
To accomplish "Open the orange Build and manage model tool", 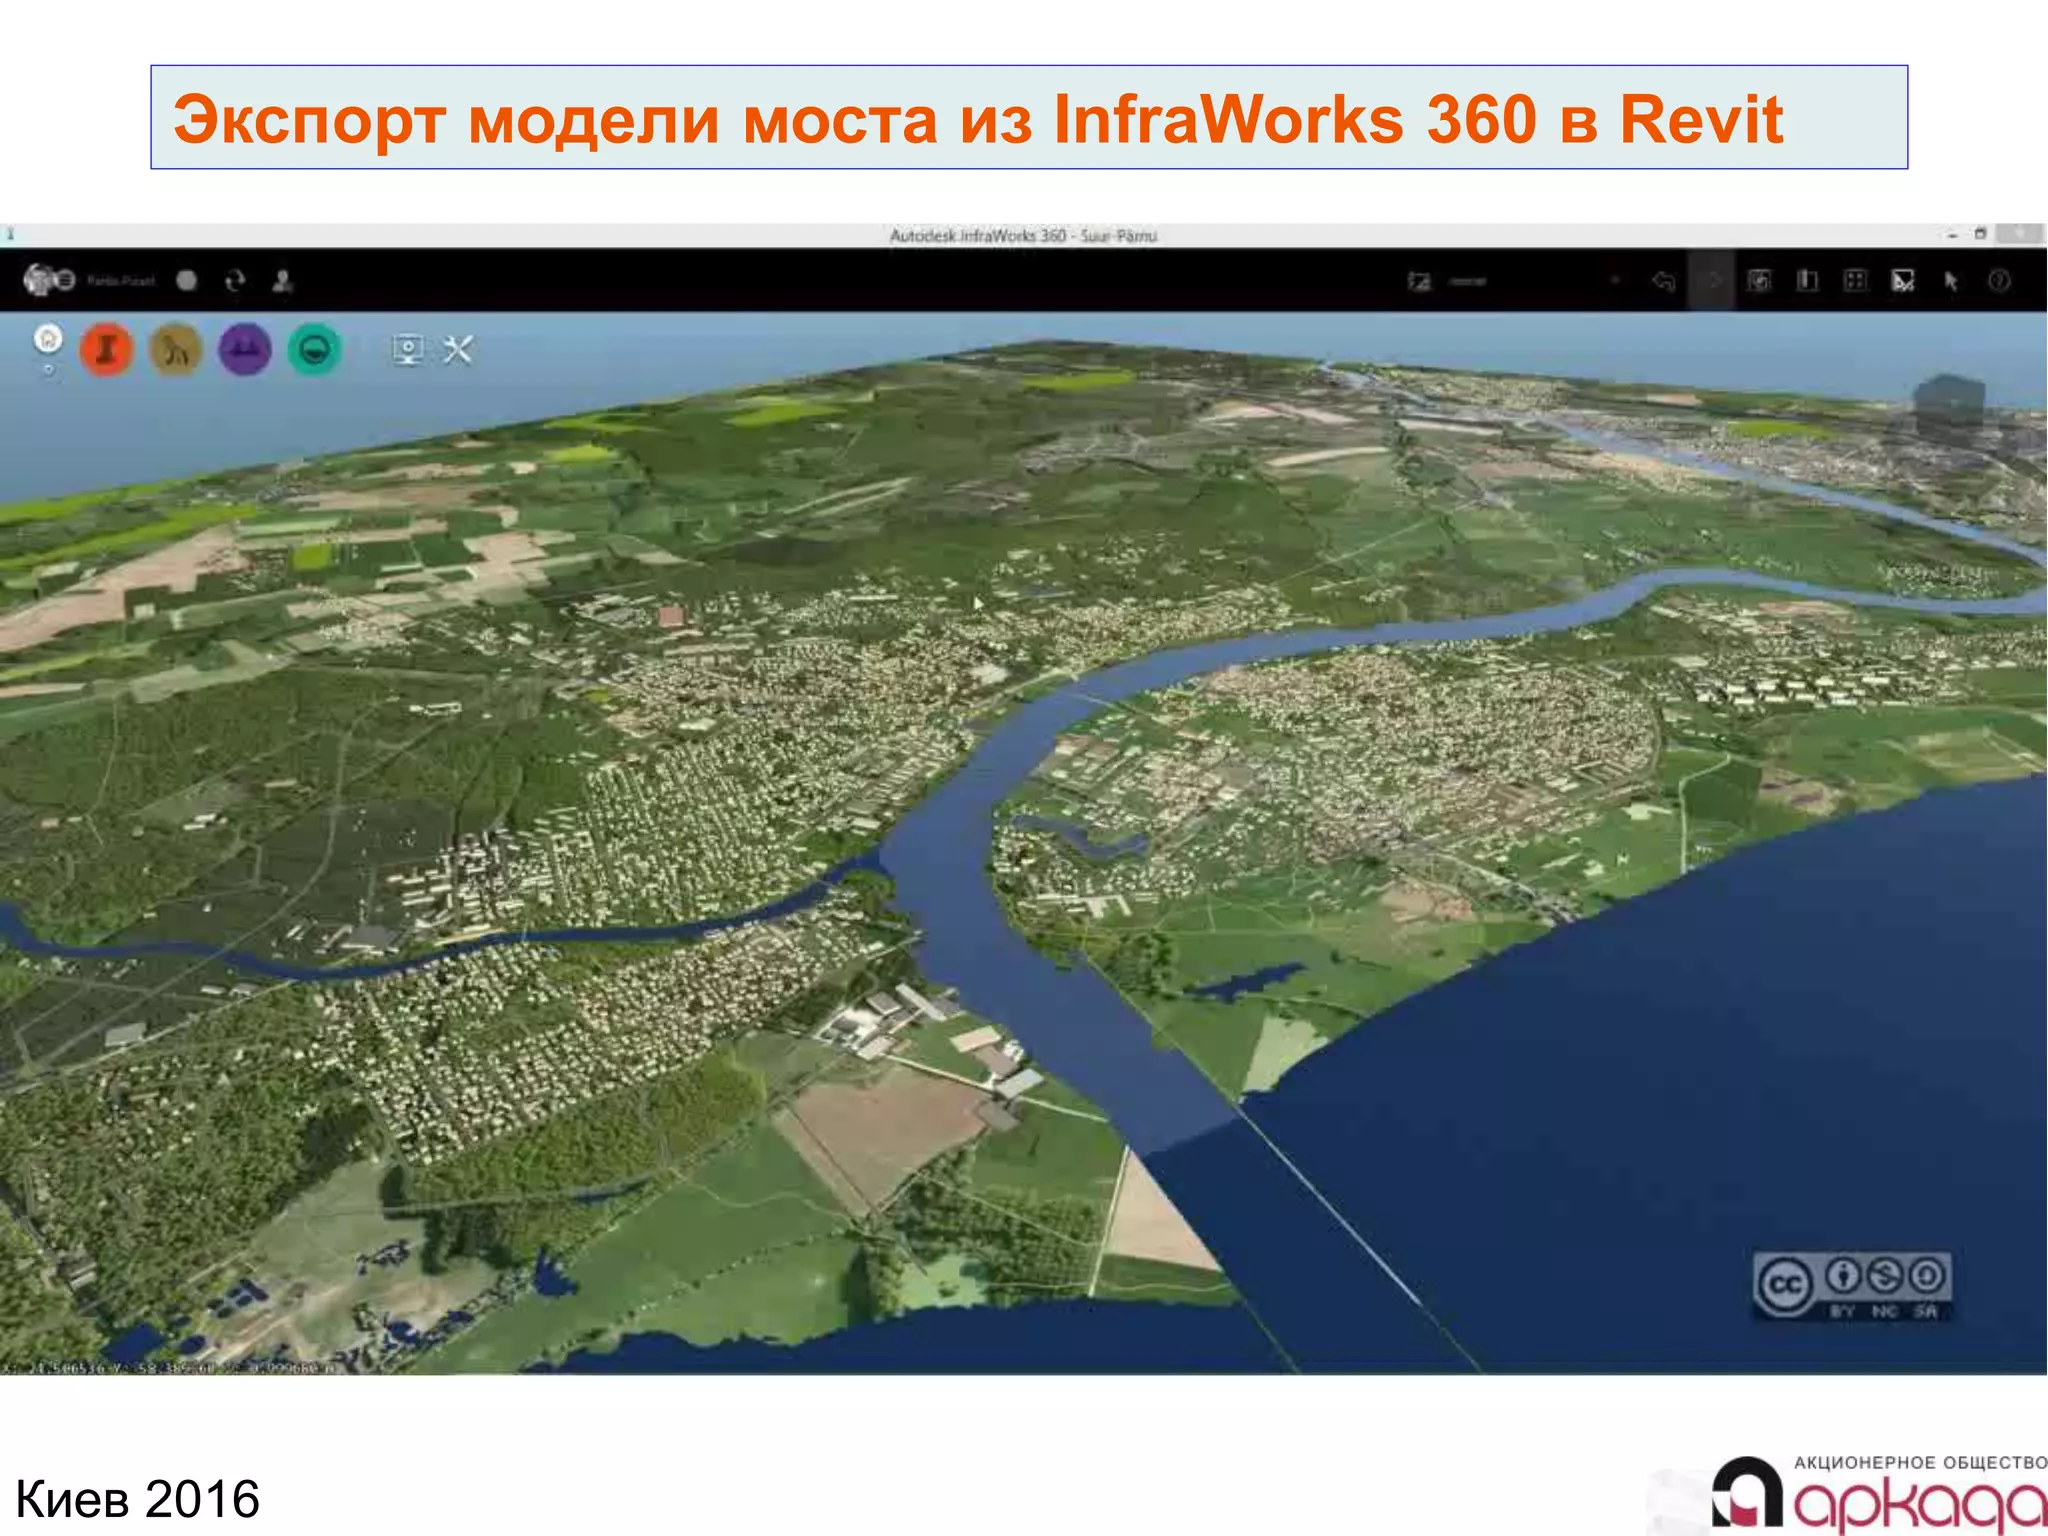I will (x=106, y=349).
